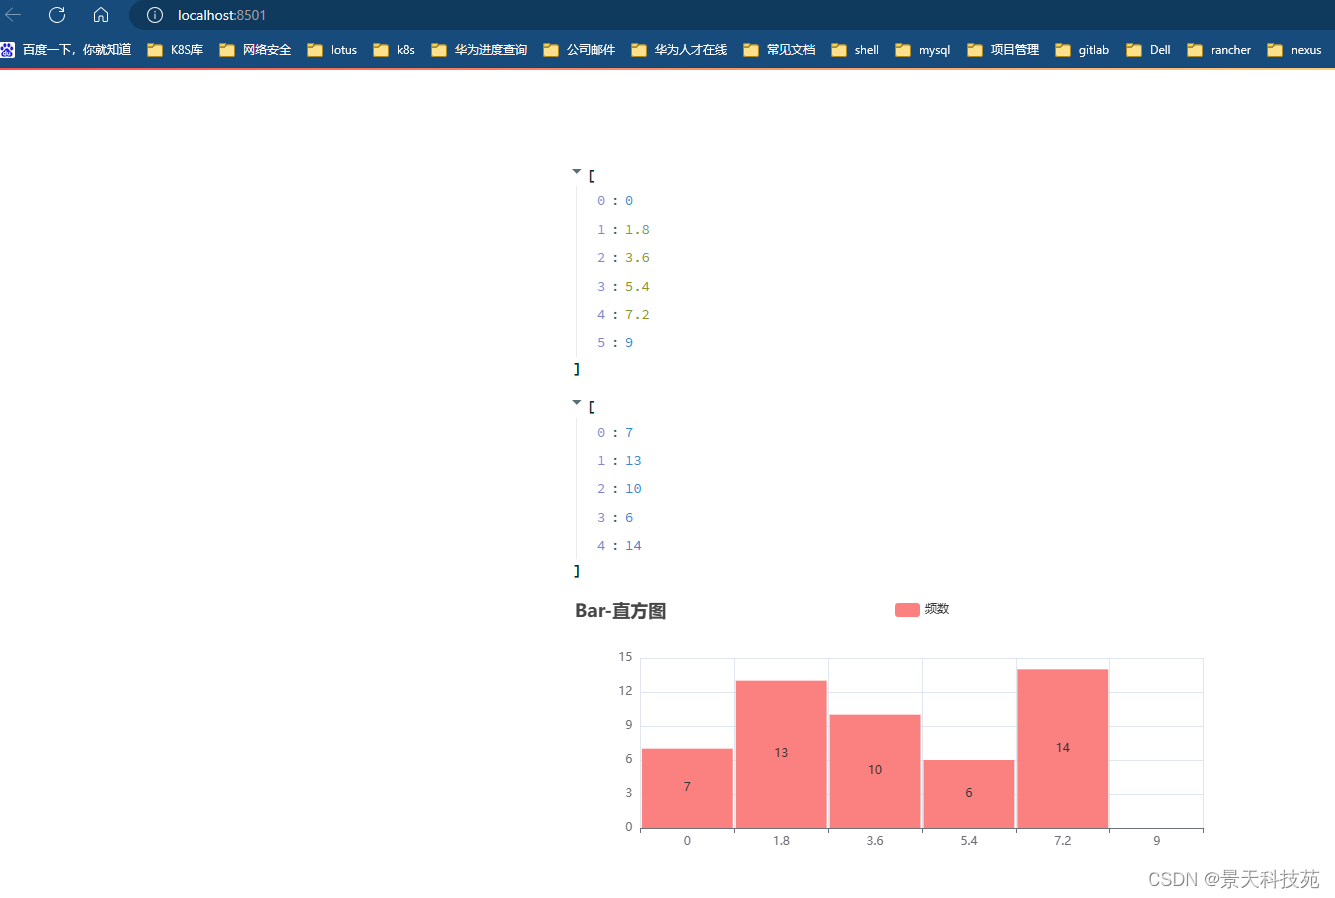The width and height of the screenshot is (1335, 898).
Task: Open the K8S库 bookmark folder
Action: (x=175, y=49)
